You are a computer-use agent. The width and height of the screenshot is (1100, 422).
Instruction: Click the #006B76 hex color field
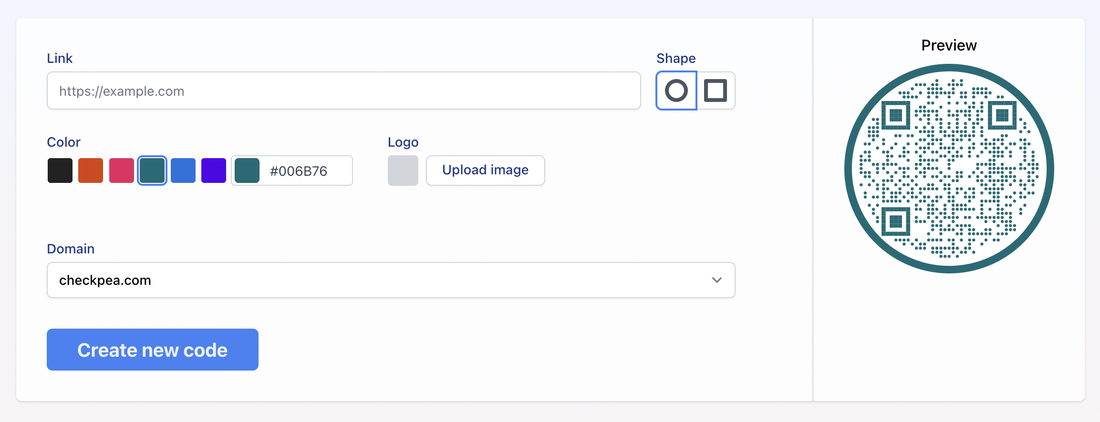pyautogui.click(x=308, y=170)
